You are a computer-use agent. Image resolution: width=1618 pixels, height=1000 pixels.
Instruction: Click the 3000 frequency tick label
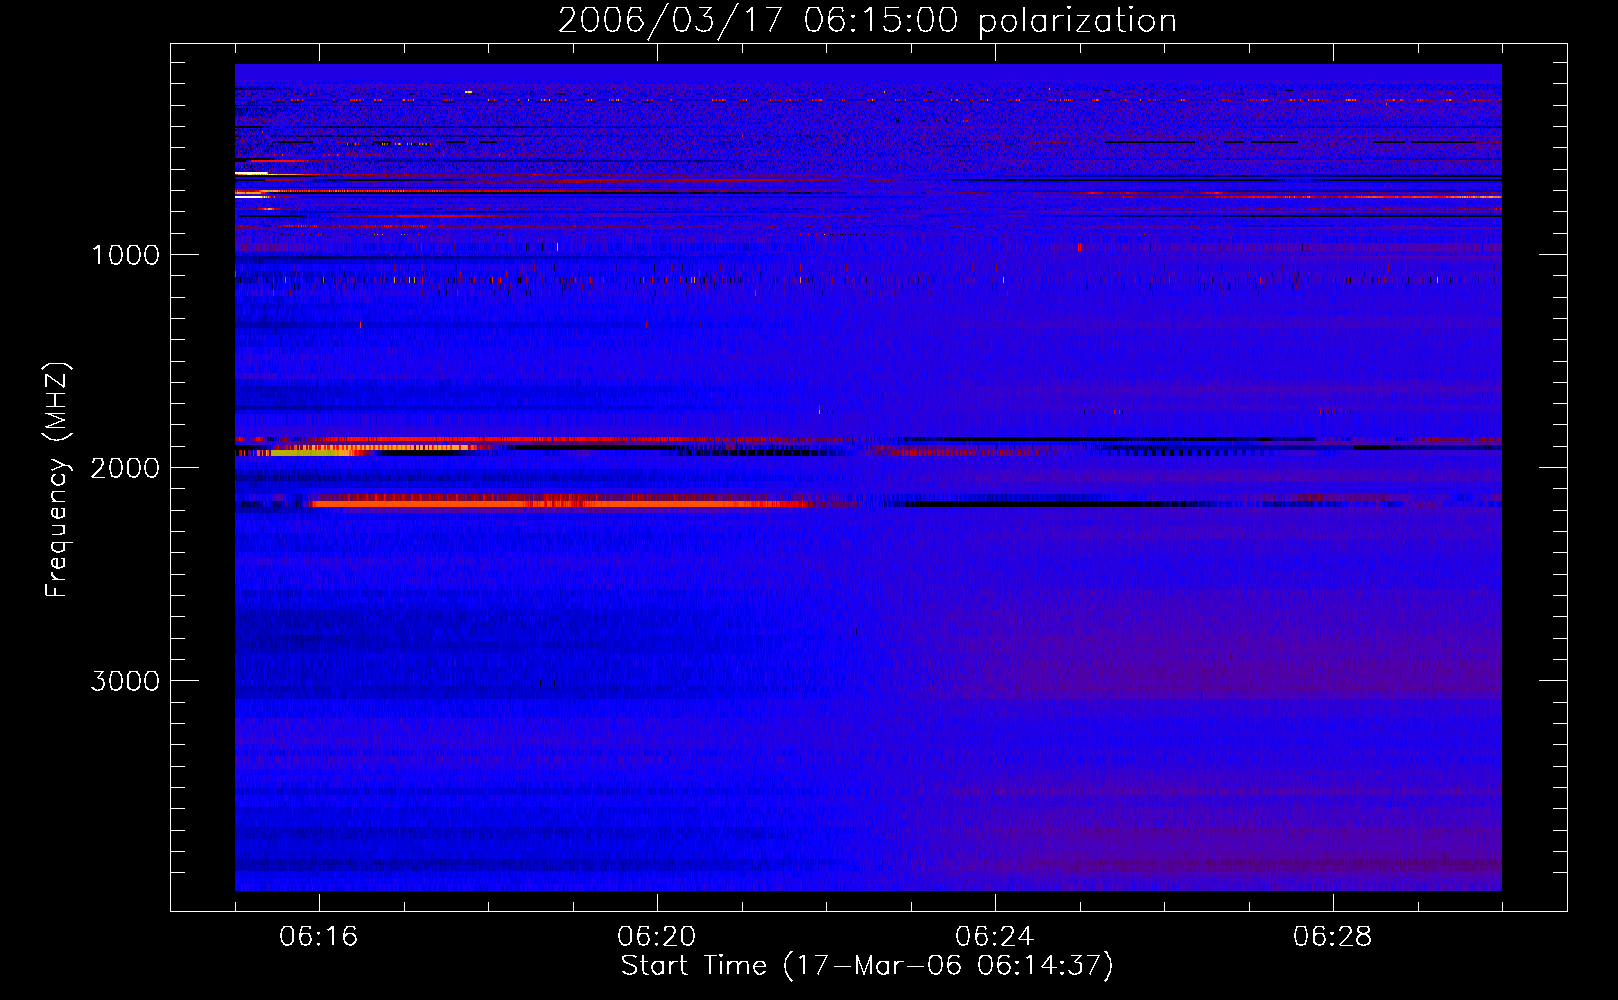(125, 681)
